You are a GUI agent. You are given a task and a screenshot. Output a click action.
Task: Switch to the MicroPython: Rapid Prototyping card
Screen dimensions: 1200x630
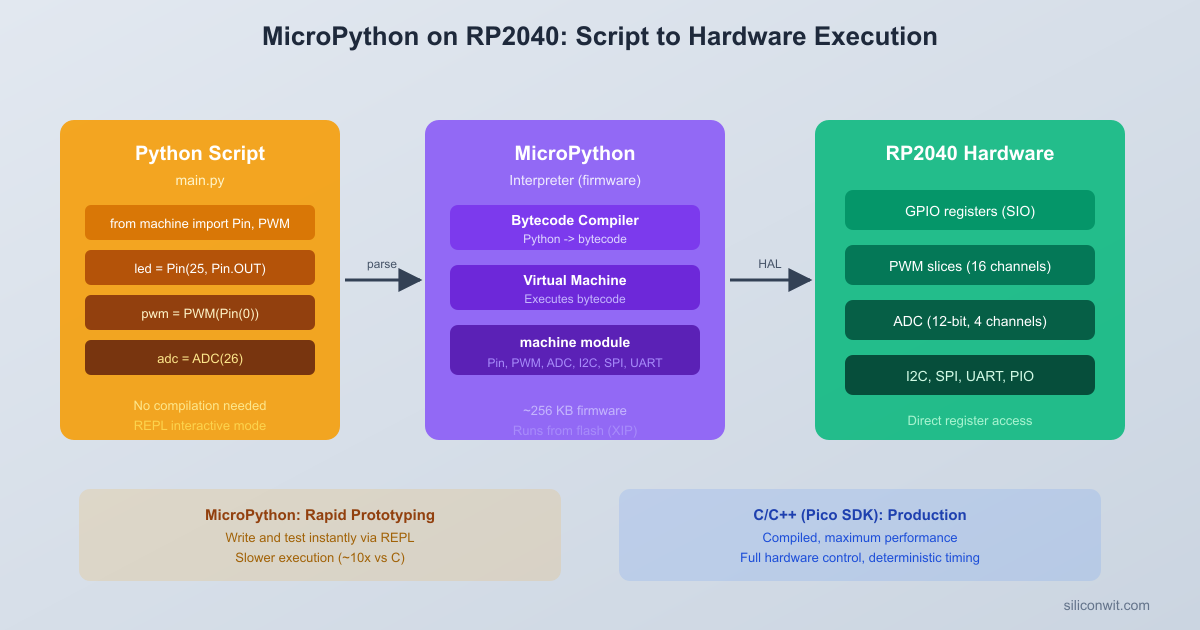[320, 534]
